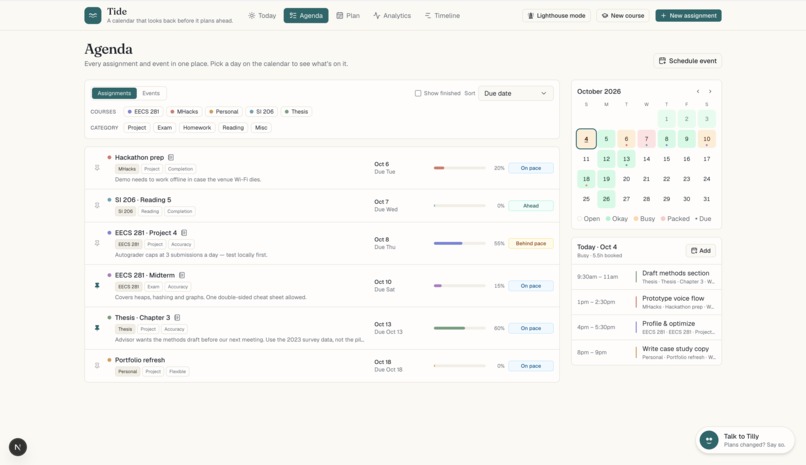Enable Lighthouse mode
Screen dimensions: 806x465
tap(557, 15)
